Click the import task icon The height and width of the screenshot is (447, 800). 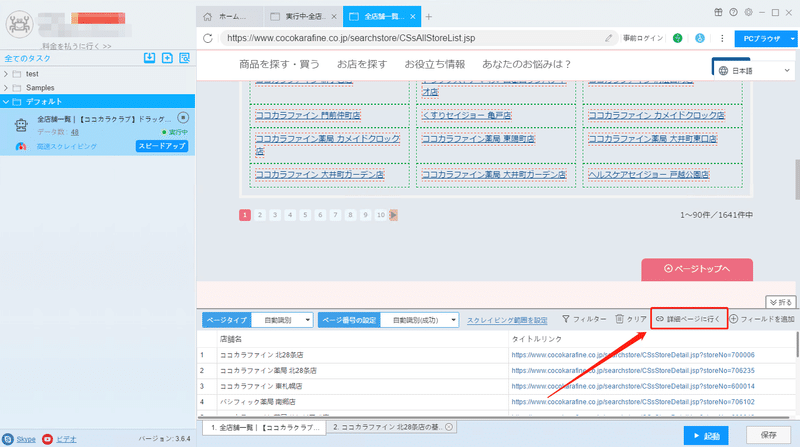point(149,58)
